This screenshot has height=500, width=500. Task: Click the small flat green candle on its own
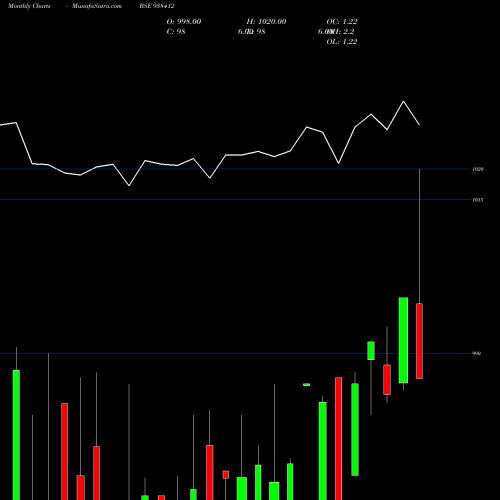306,385
